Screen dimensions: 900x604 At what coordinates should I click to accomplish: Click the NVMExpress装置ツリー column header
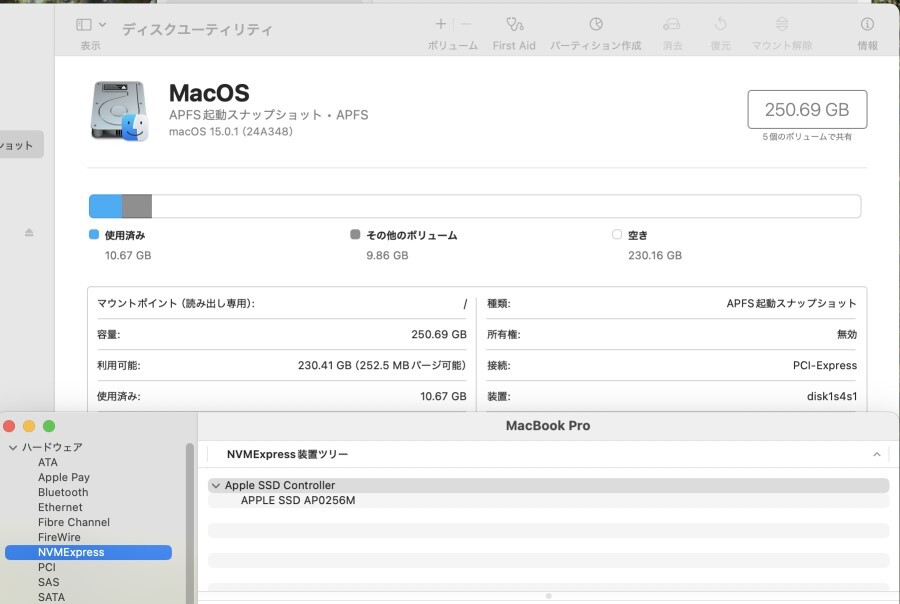(x=287, y=454)
